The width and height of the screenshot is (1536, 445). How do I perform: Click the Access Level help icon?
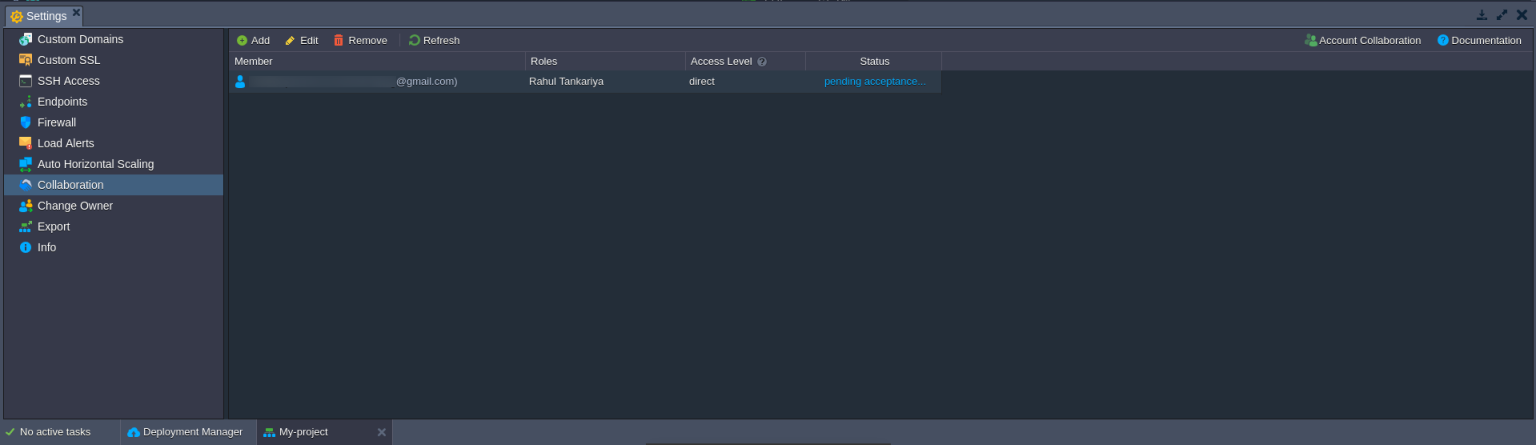click(x=762, y=62)
